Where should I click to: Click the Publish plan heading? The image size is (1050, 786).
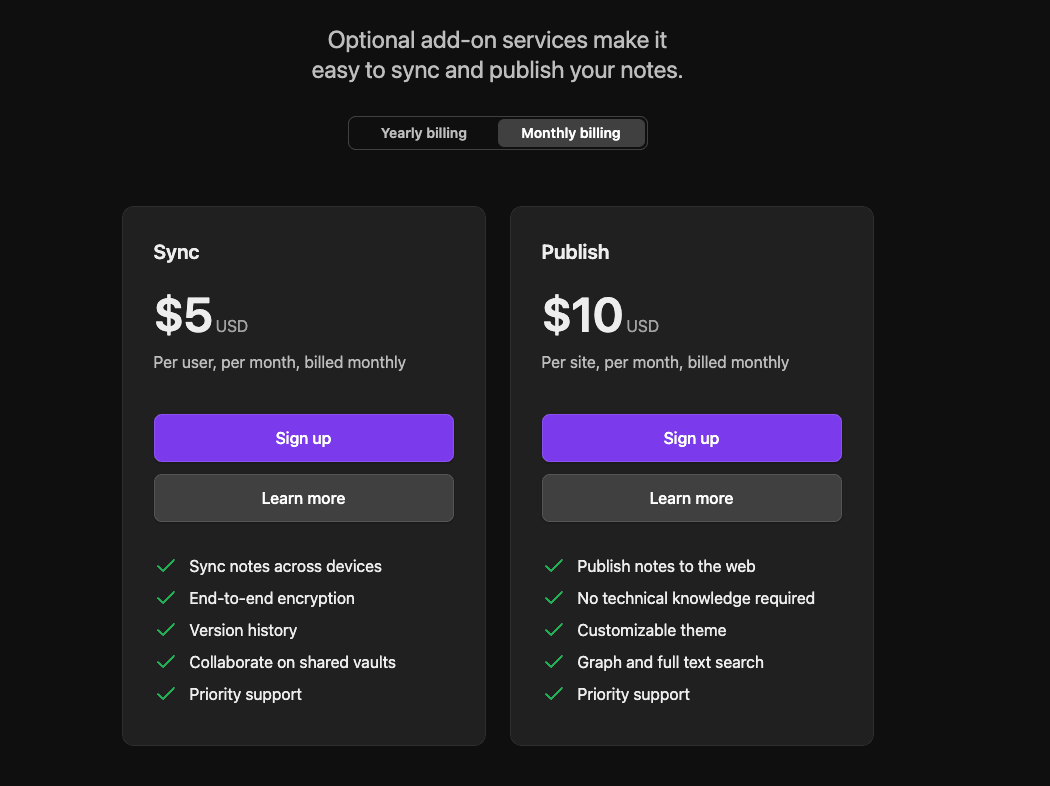pyautogui.click(x=575, y=252)
